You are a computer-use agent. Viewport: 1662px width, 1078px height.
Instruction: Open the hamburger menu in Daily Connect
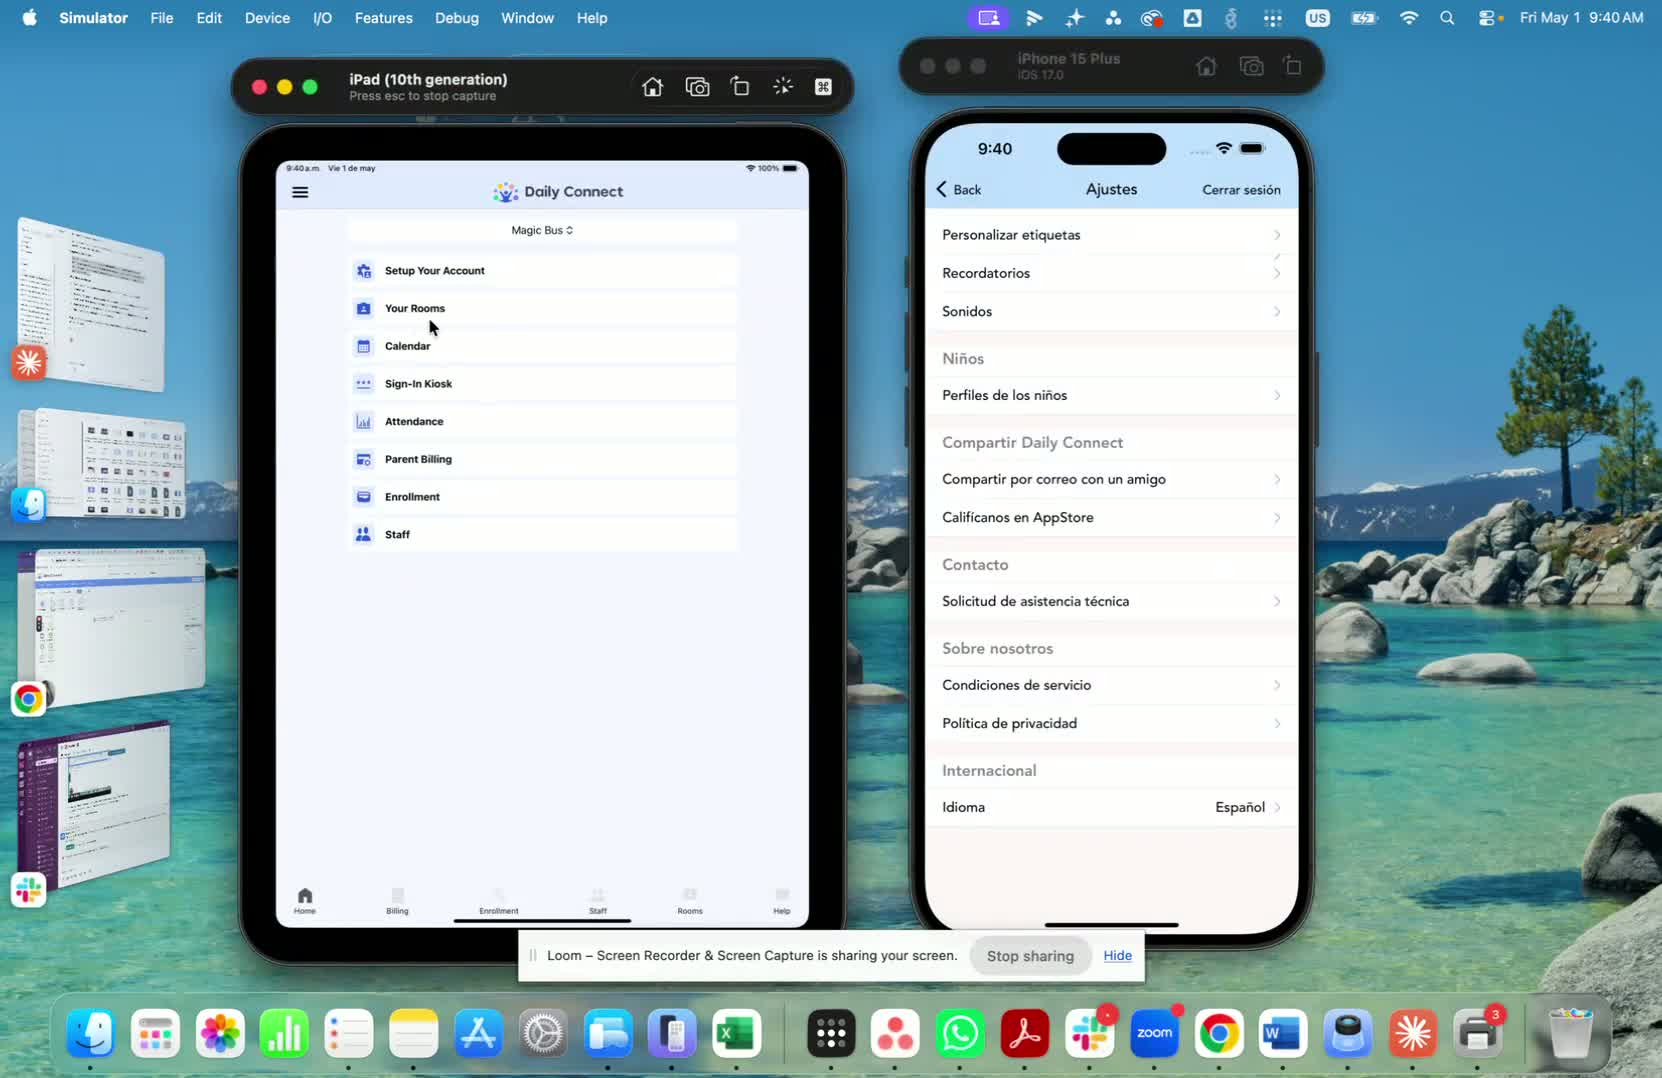(300, 192)
